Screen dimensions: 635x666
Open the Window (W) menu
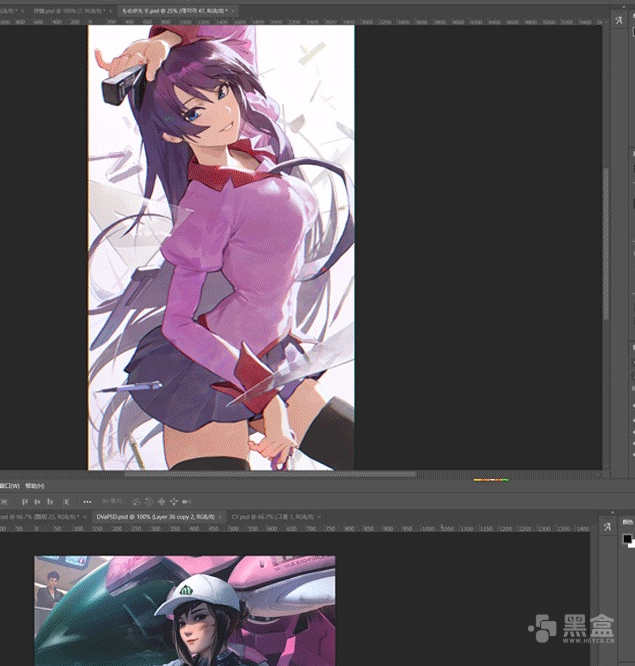9,486
